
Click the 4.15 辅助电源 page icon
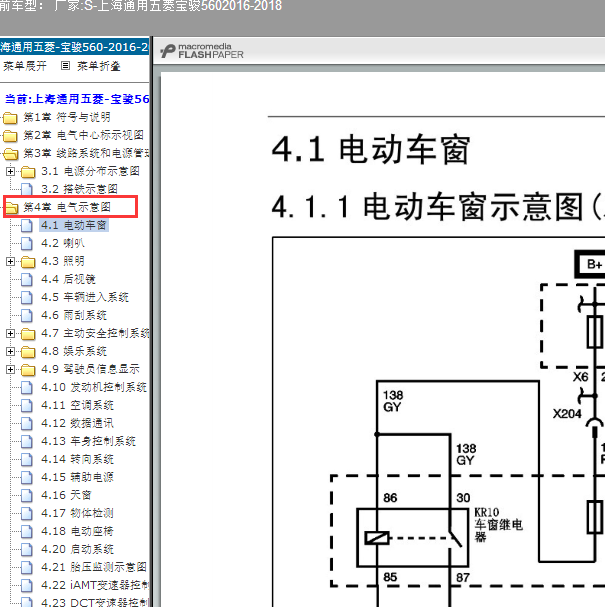pos(27,478)
